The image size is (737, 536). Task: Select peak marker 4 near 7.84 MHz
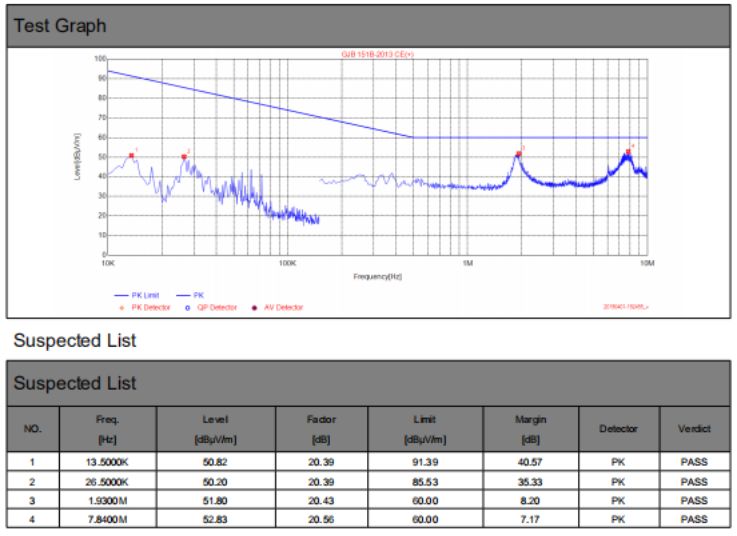tap(628, 152)
